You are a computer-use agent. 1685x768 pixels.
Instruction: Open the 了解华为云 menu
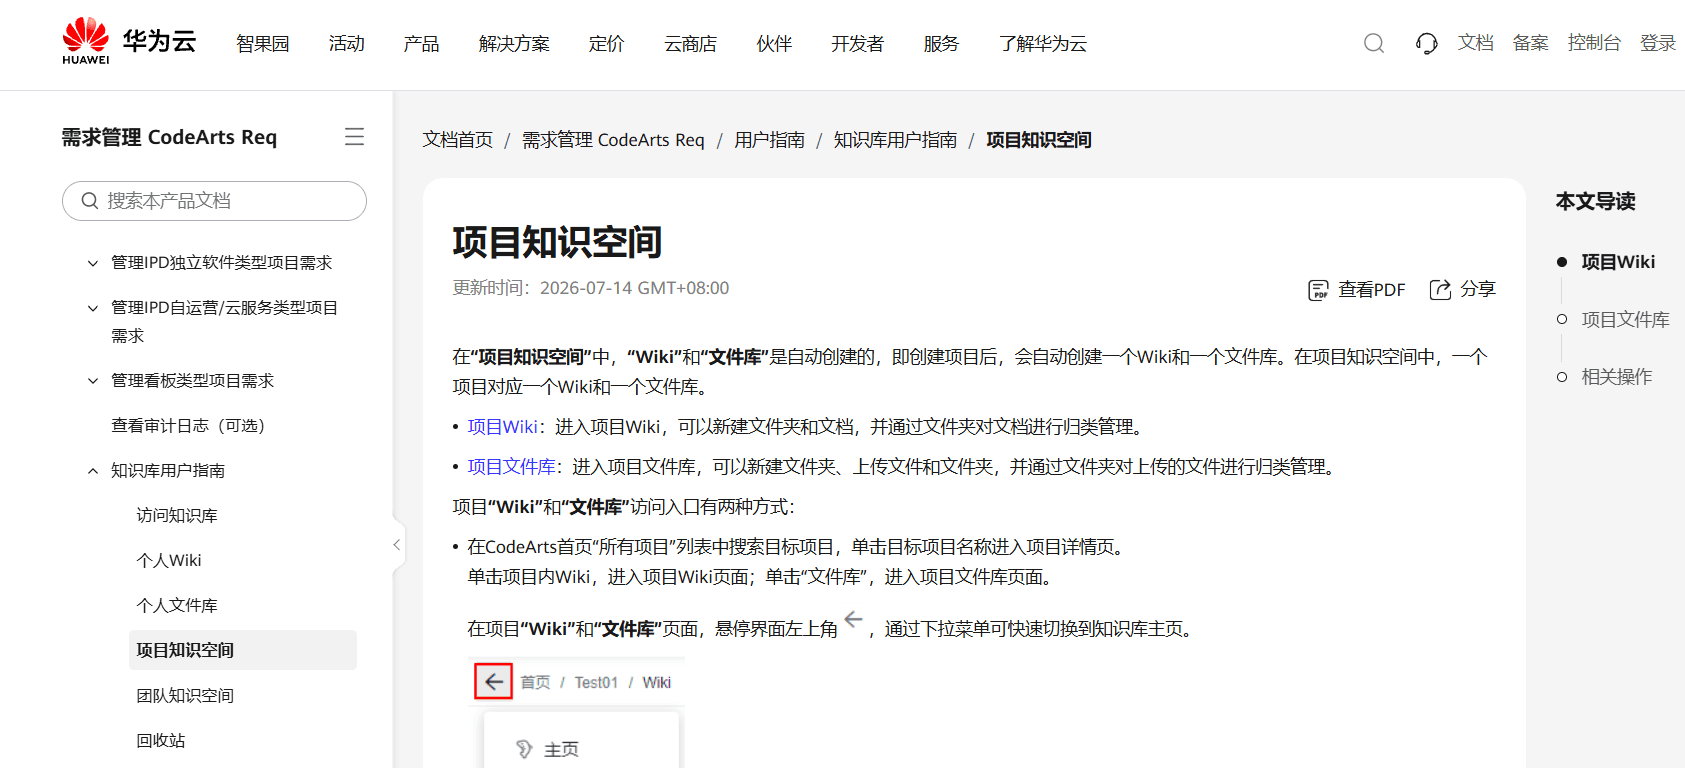(x=1043, y=44)
